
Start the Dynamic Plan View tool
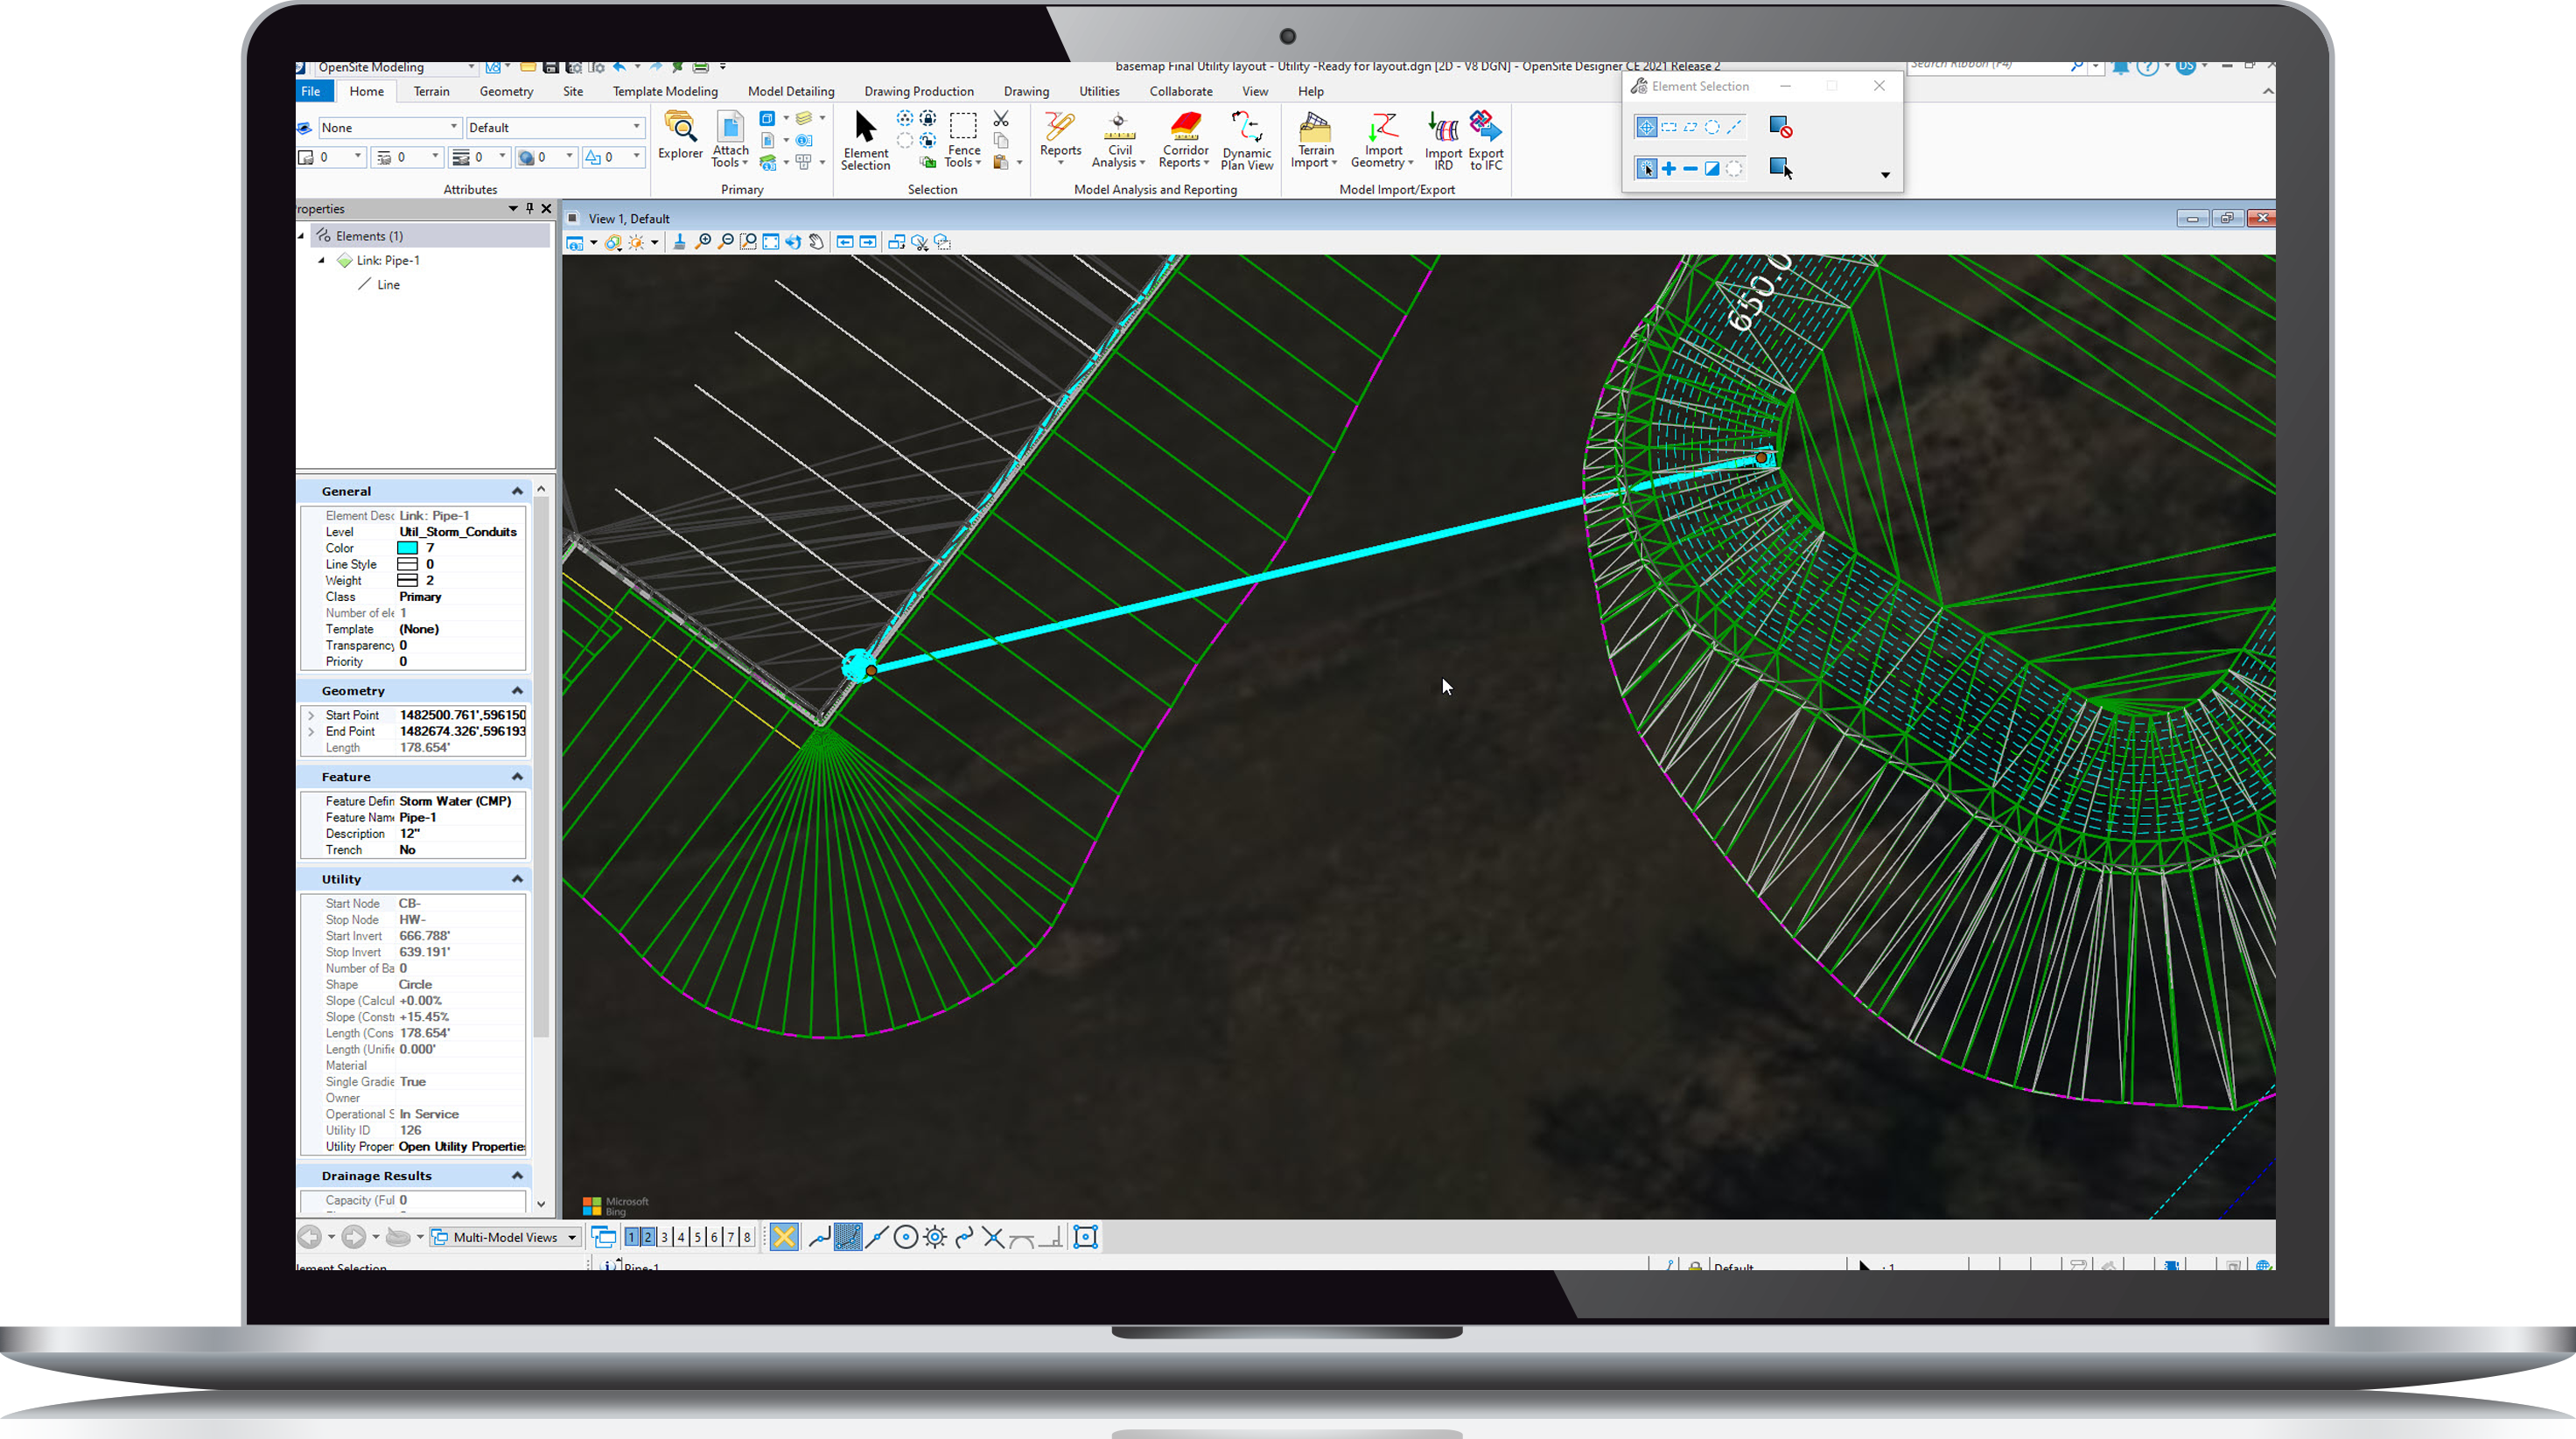coord(1247,140)
